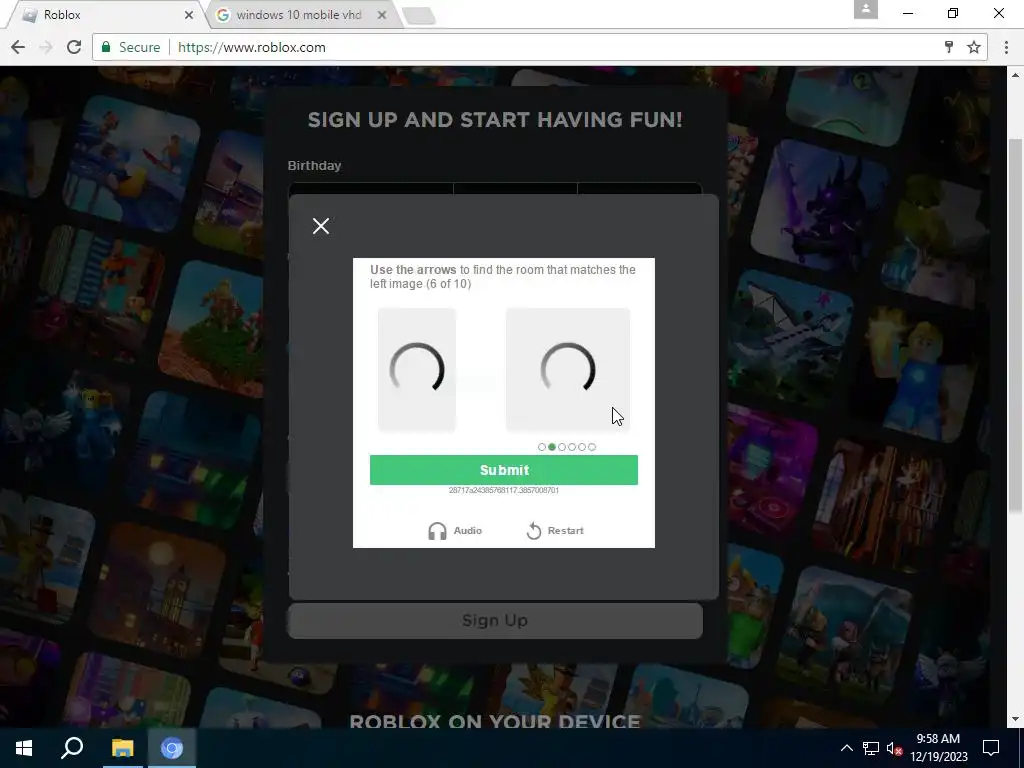Viewport: 1024px width, 768px height.
Task: Select the sixth pagination dot
Action: coord(592,447)
